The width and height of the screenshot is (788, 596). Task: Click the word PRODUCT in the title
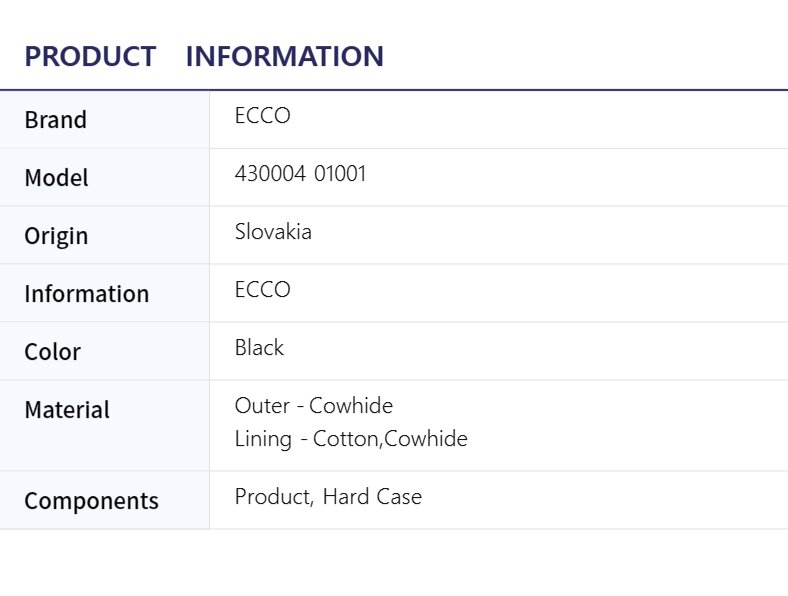pyautogui.click(x=90, y=56)
